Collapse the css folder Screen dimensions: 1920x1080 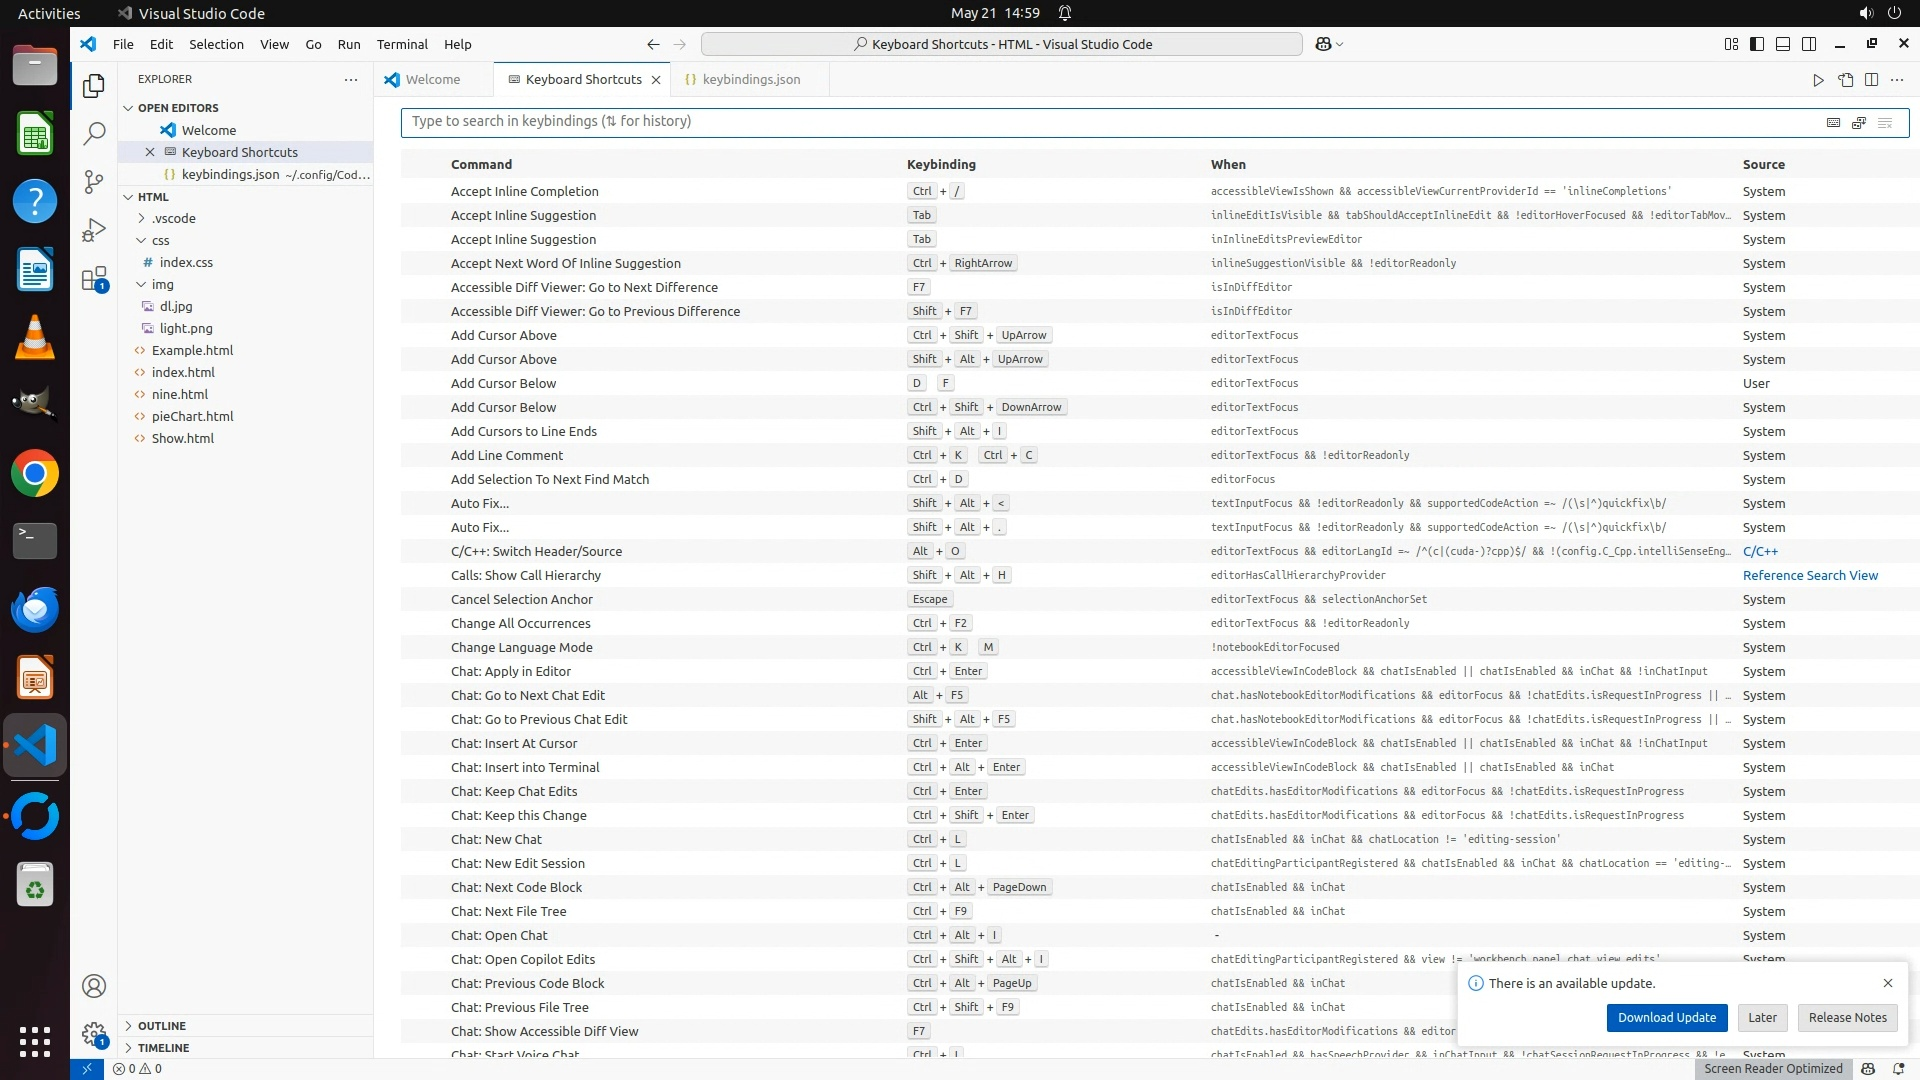pos(160,240)
